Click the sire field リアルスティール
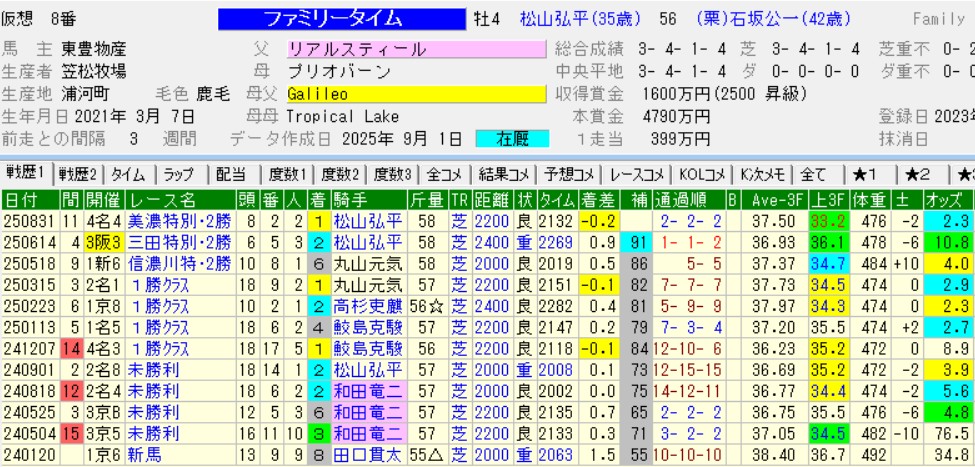 click(415, 49)
